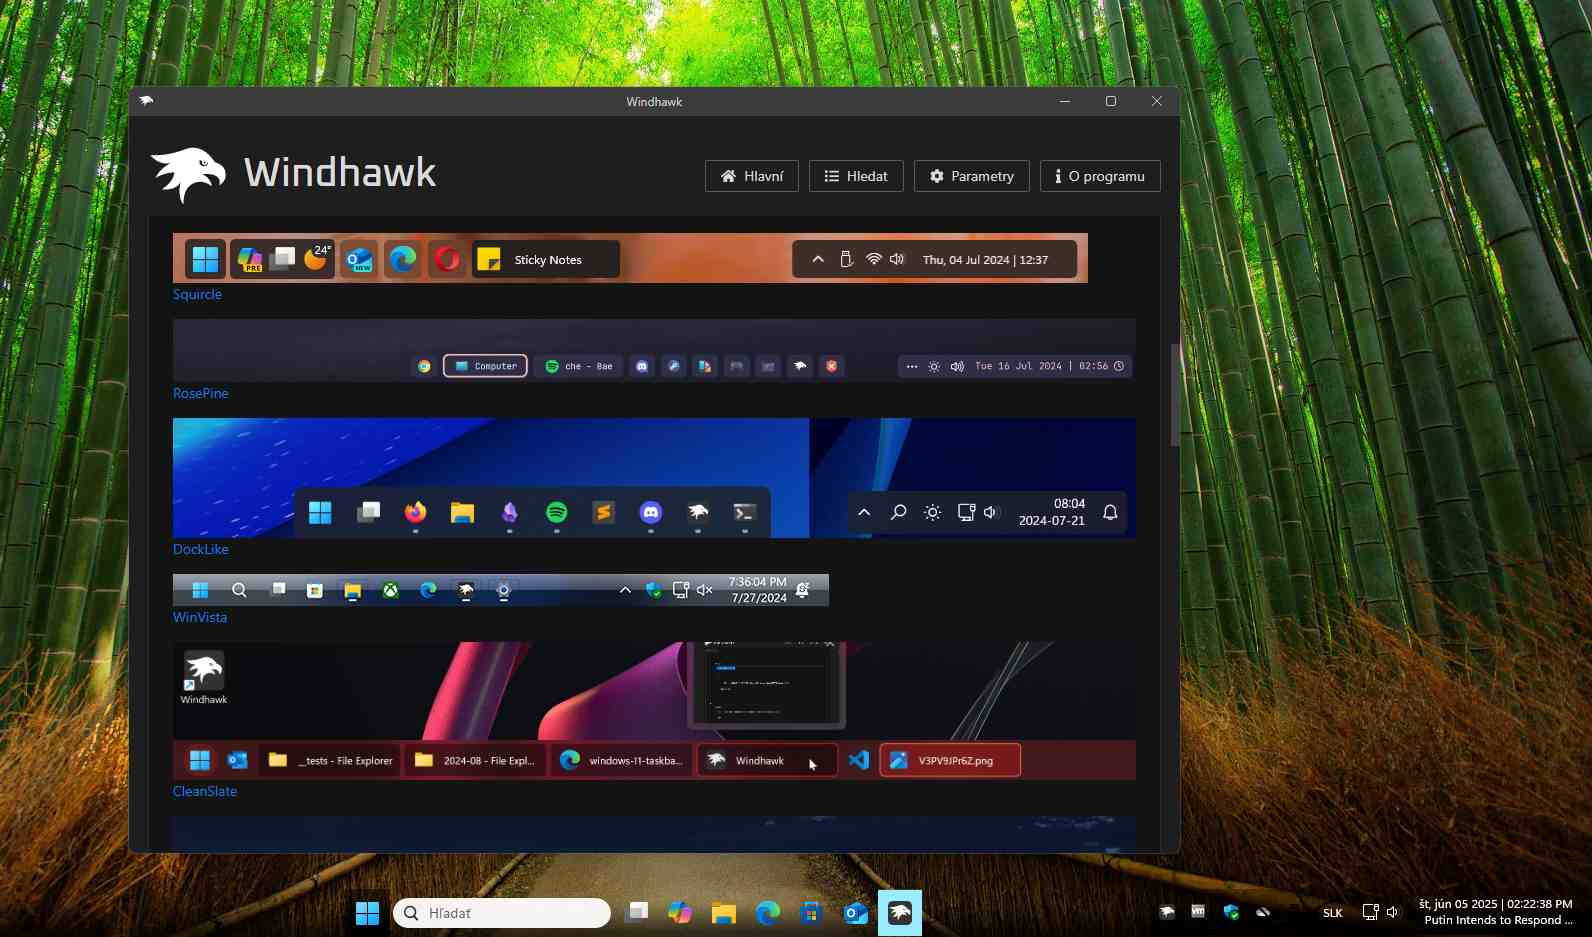This screenshot has height=937, width=1592.
Task: Open Task View from the taskbar
Action: 637,913
